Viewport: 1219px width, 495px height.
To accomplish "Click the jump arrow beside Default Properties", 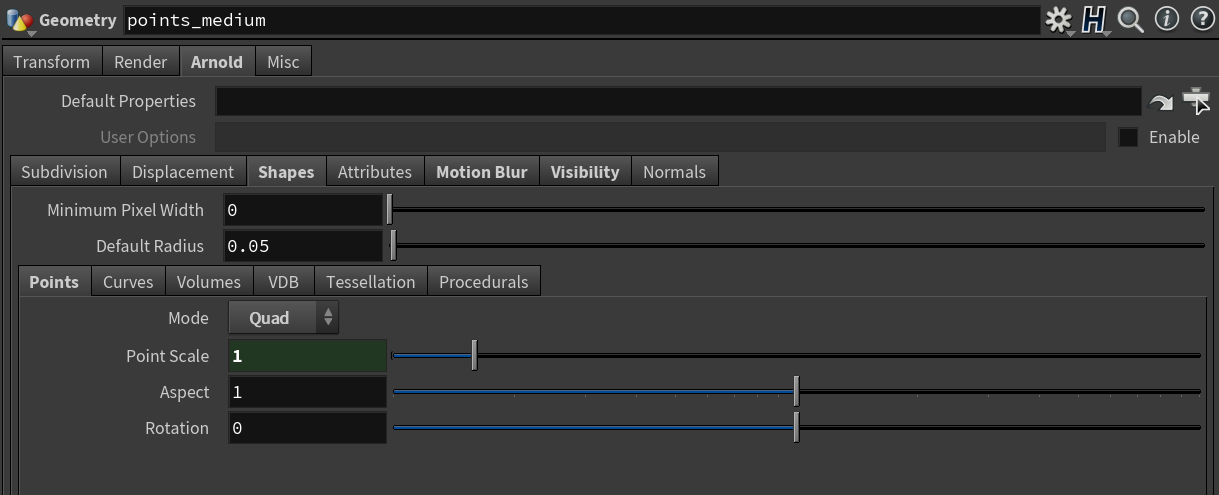I will [1161, 102].
